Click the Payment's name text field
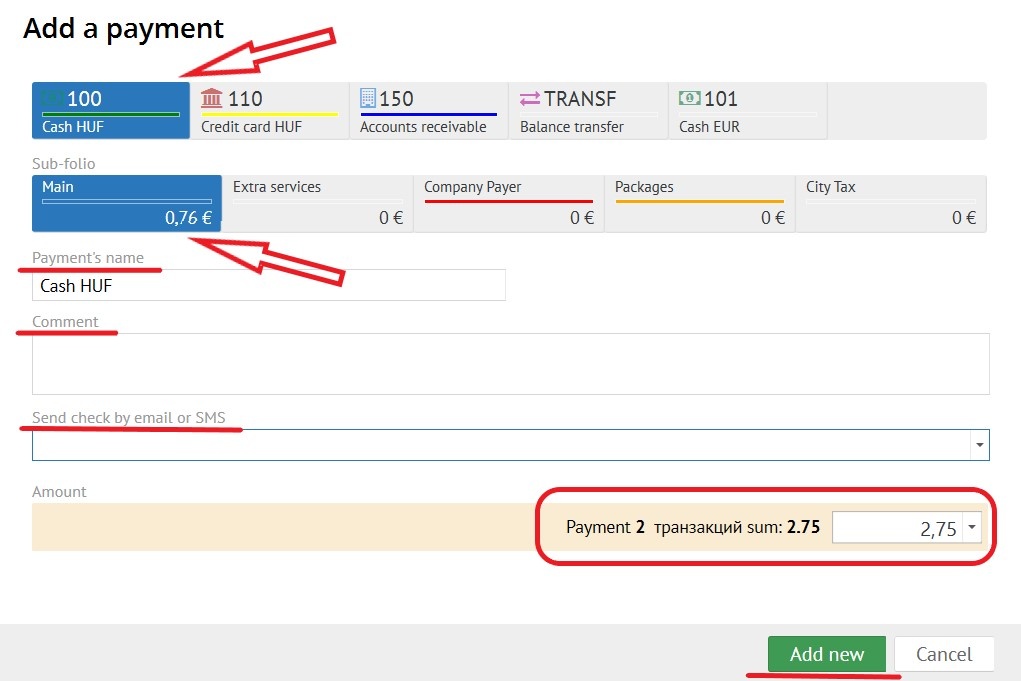This screenshot has width=1021, height=681. [268, 286]
